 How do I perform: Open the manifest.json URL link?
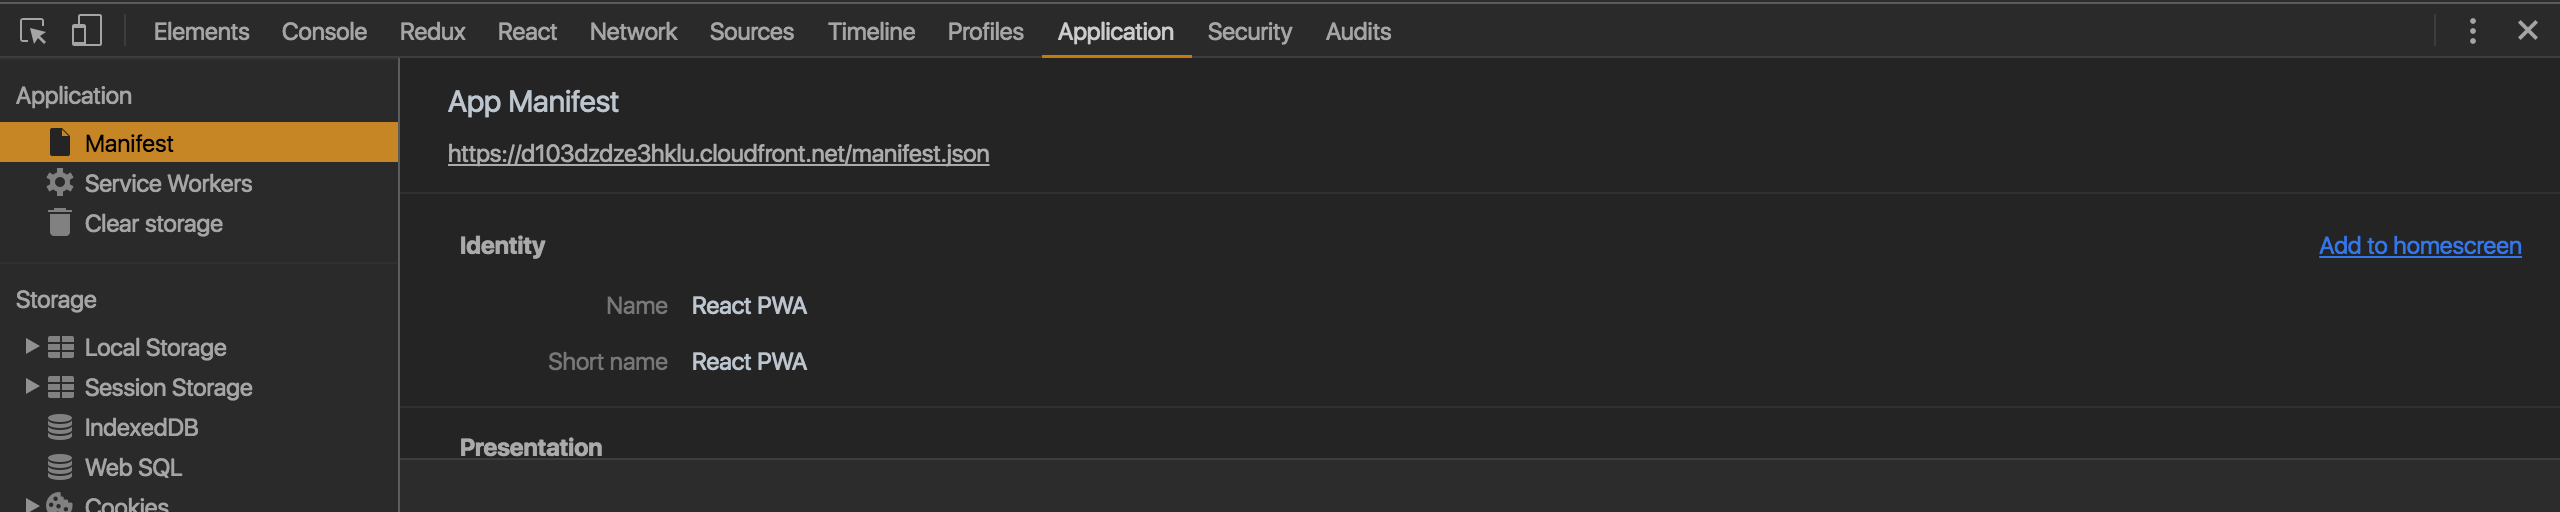coord(718,153)
